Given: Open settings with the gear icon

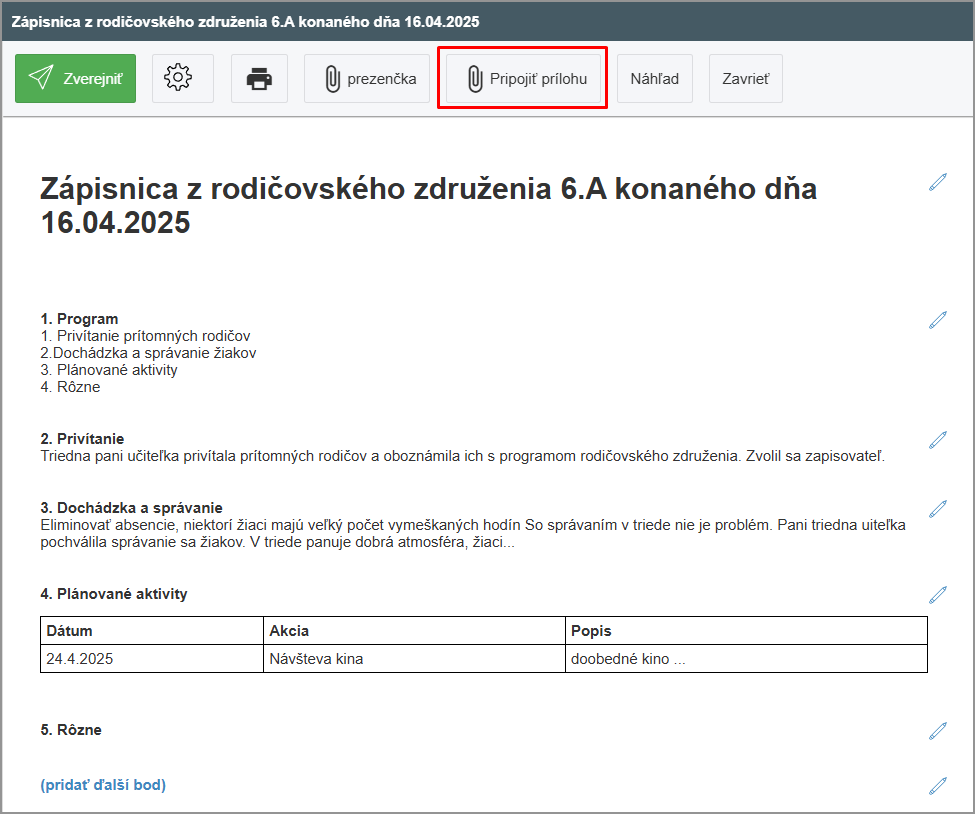Looking at the screenshot, I should (x=182, y=79).
